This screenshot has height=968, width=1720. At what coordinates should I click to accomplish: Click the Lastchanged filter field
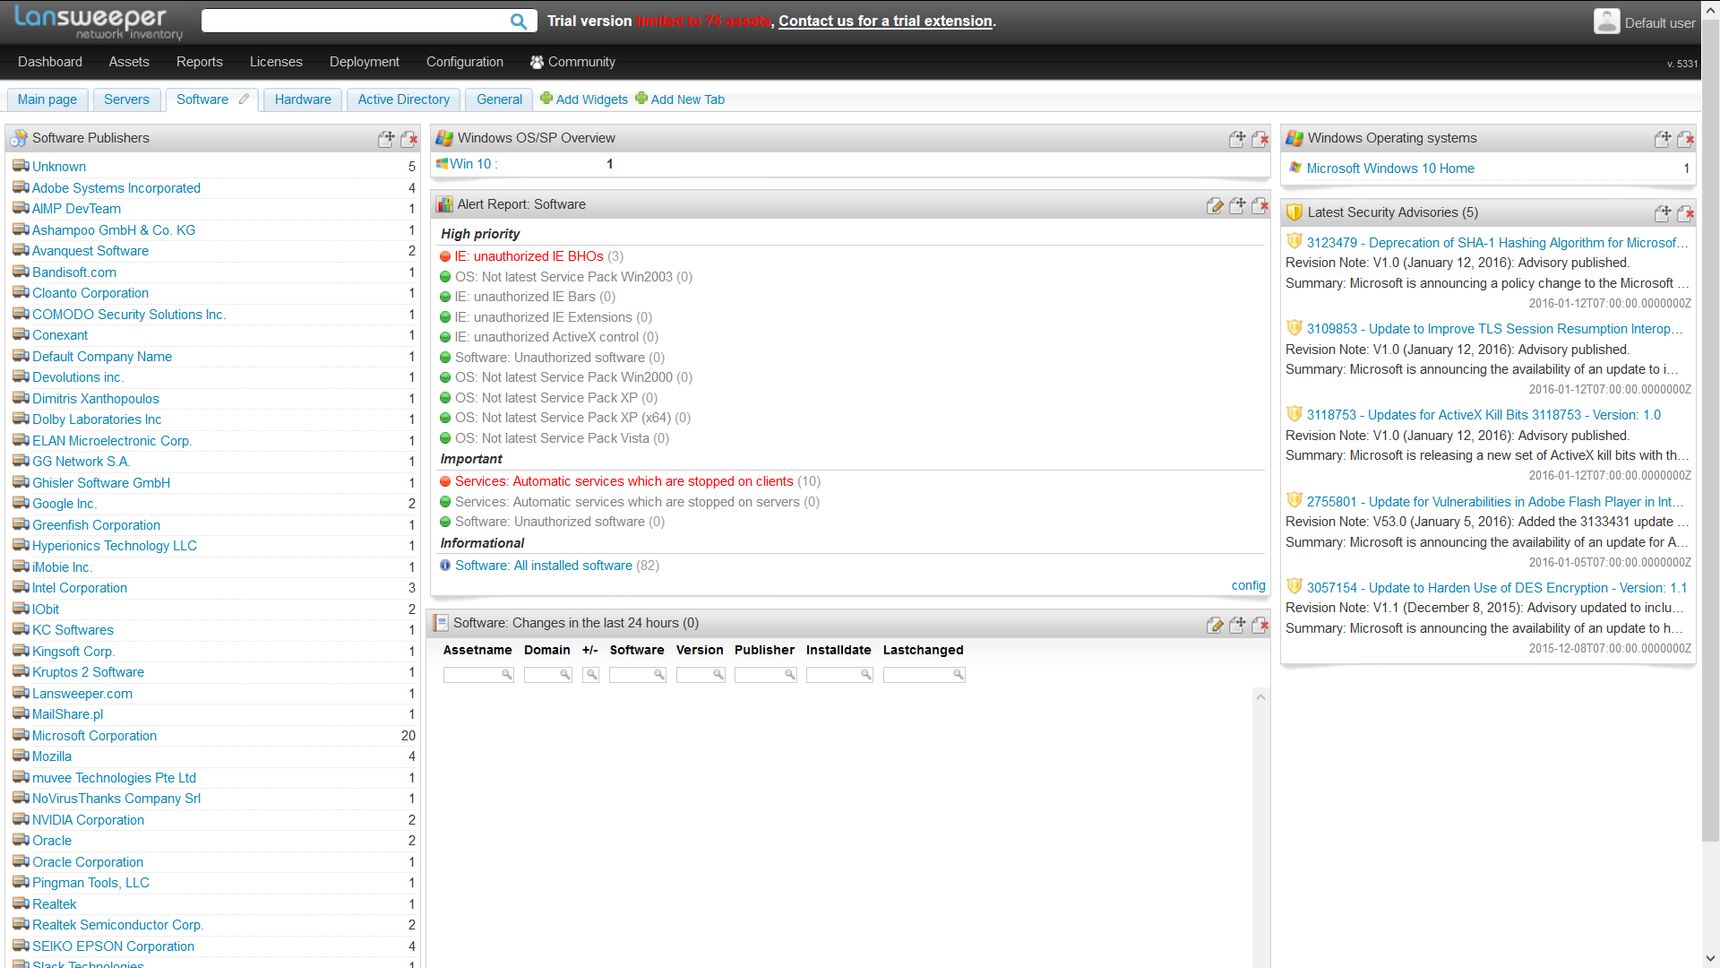tap(924, 675)
